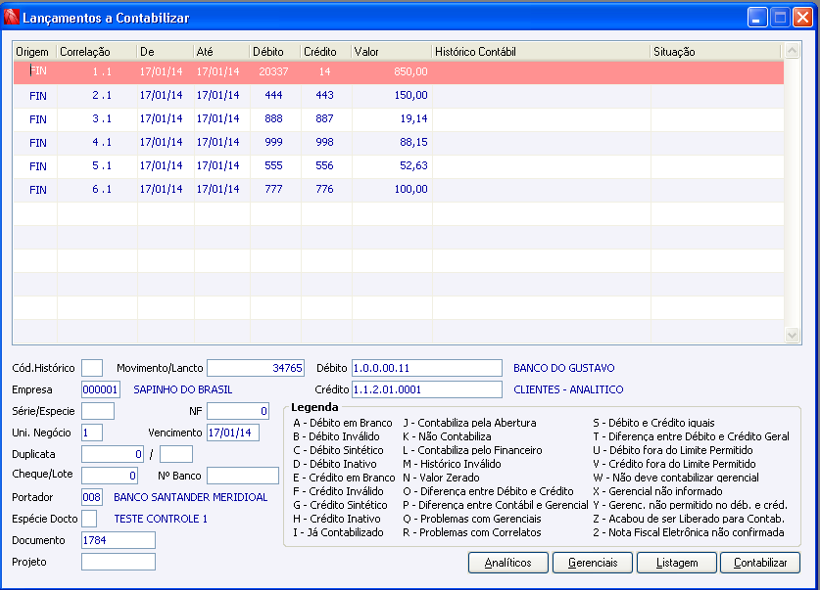Screen dimensions: 820x590
Task: Focus the Vencimento date field
Action: pyautogui.click(x=233, y=432)
